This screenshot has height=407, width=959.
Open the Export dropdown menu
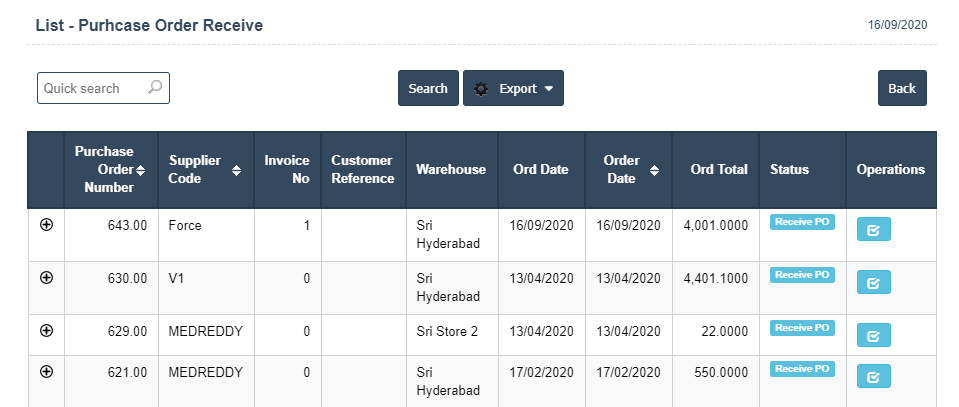(513, 88)
